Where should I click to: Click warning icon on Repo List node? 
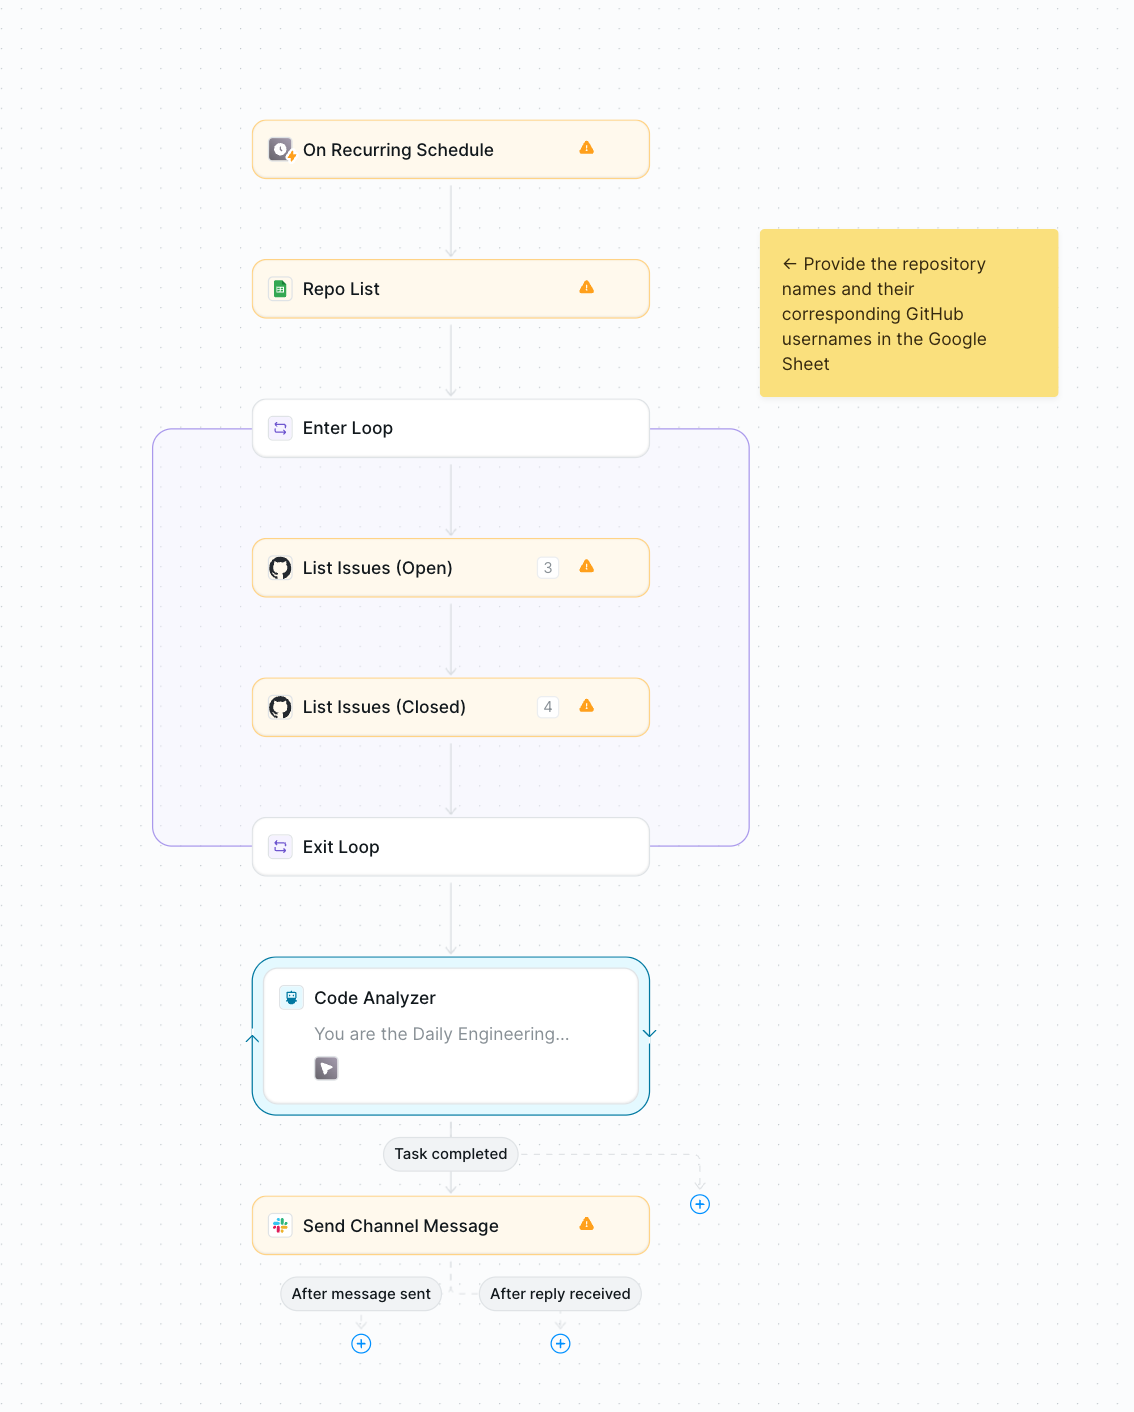click(x=587, y=287)
